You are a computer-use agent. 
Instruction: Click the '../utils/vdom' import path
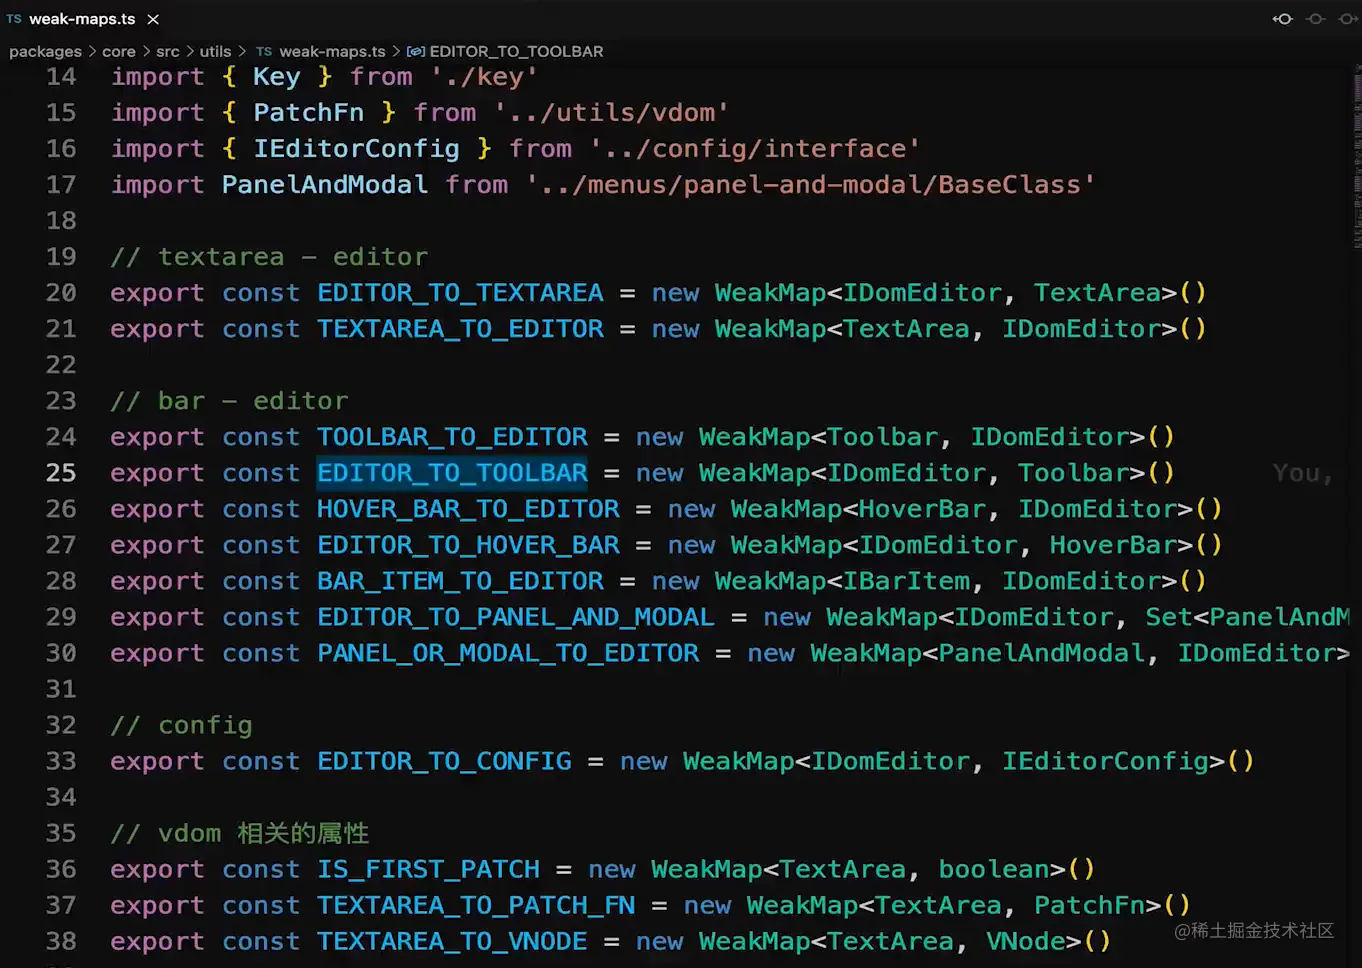coord(611,113)
